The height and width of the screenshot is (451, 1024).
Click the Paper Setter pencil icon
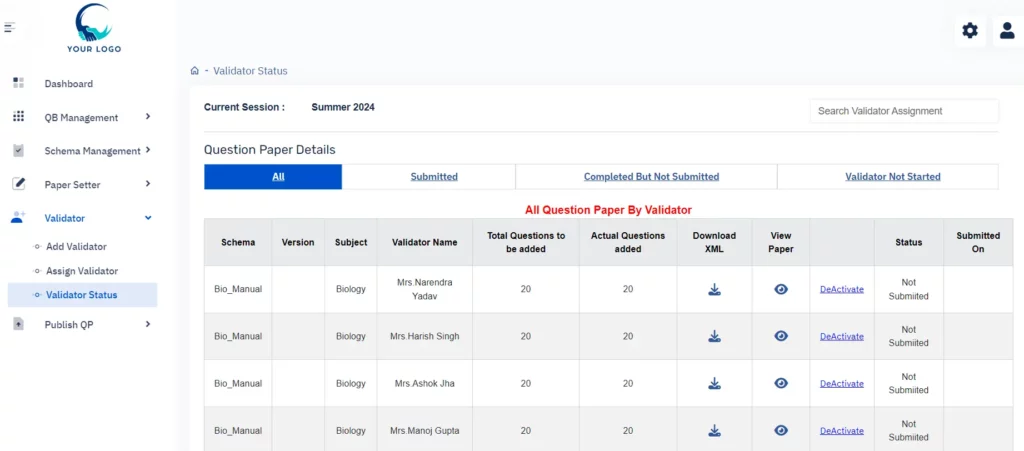(x=18, y=184)
